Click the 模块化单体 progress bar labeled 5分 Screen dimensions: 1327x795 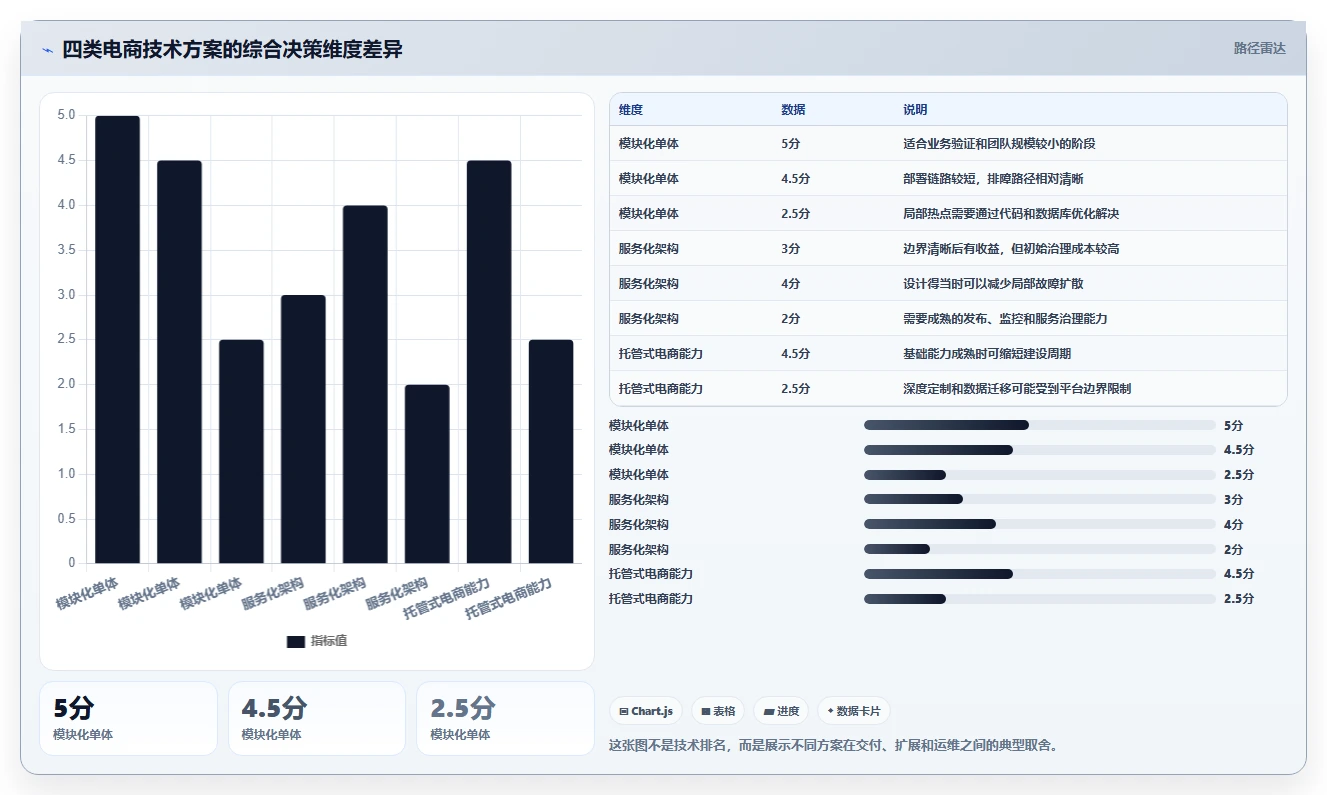tap(1040, 425)
